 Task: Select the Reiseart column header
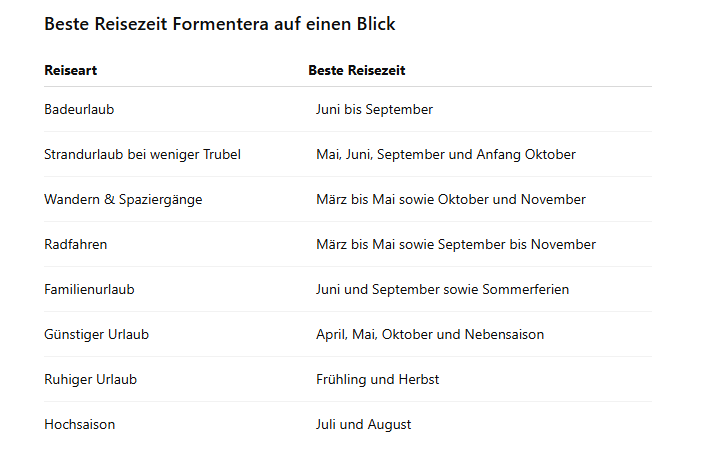pos(70,70)
